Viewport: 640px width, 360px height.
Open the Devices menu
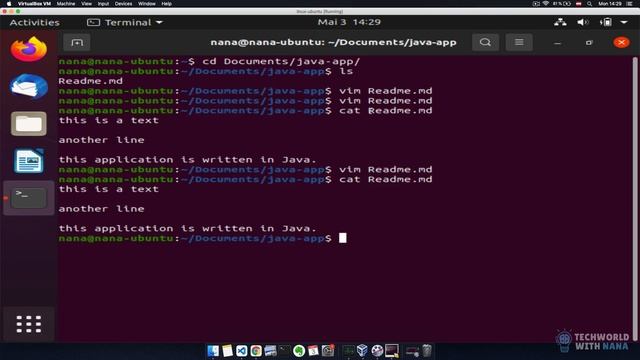click(x=123, y=4)
